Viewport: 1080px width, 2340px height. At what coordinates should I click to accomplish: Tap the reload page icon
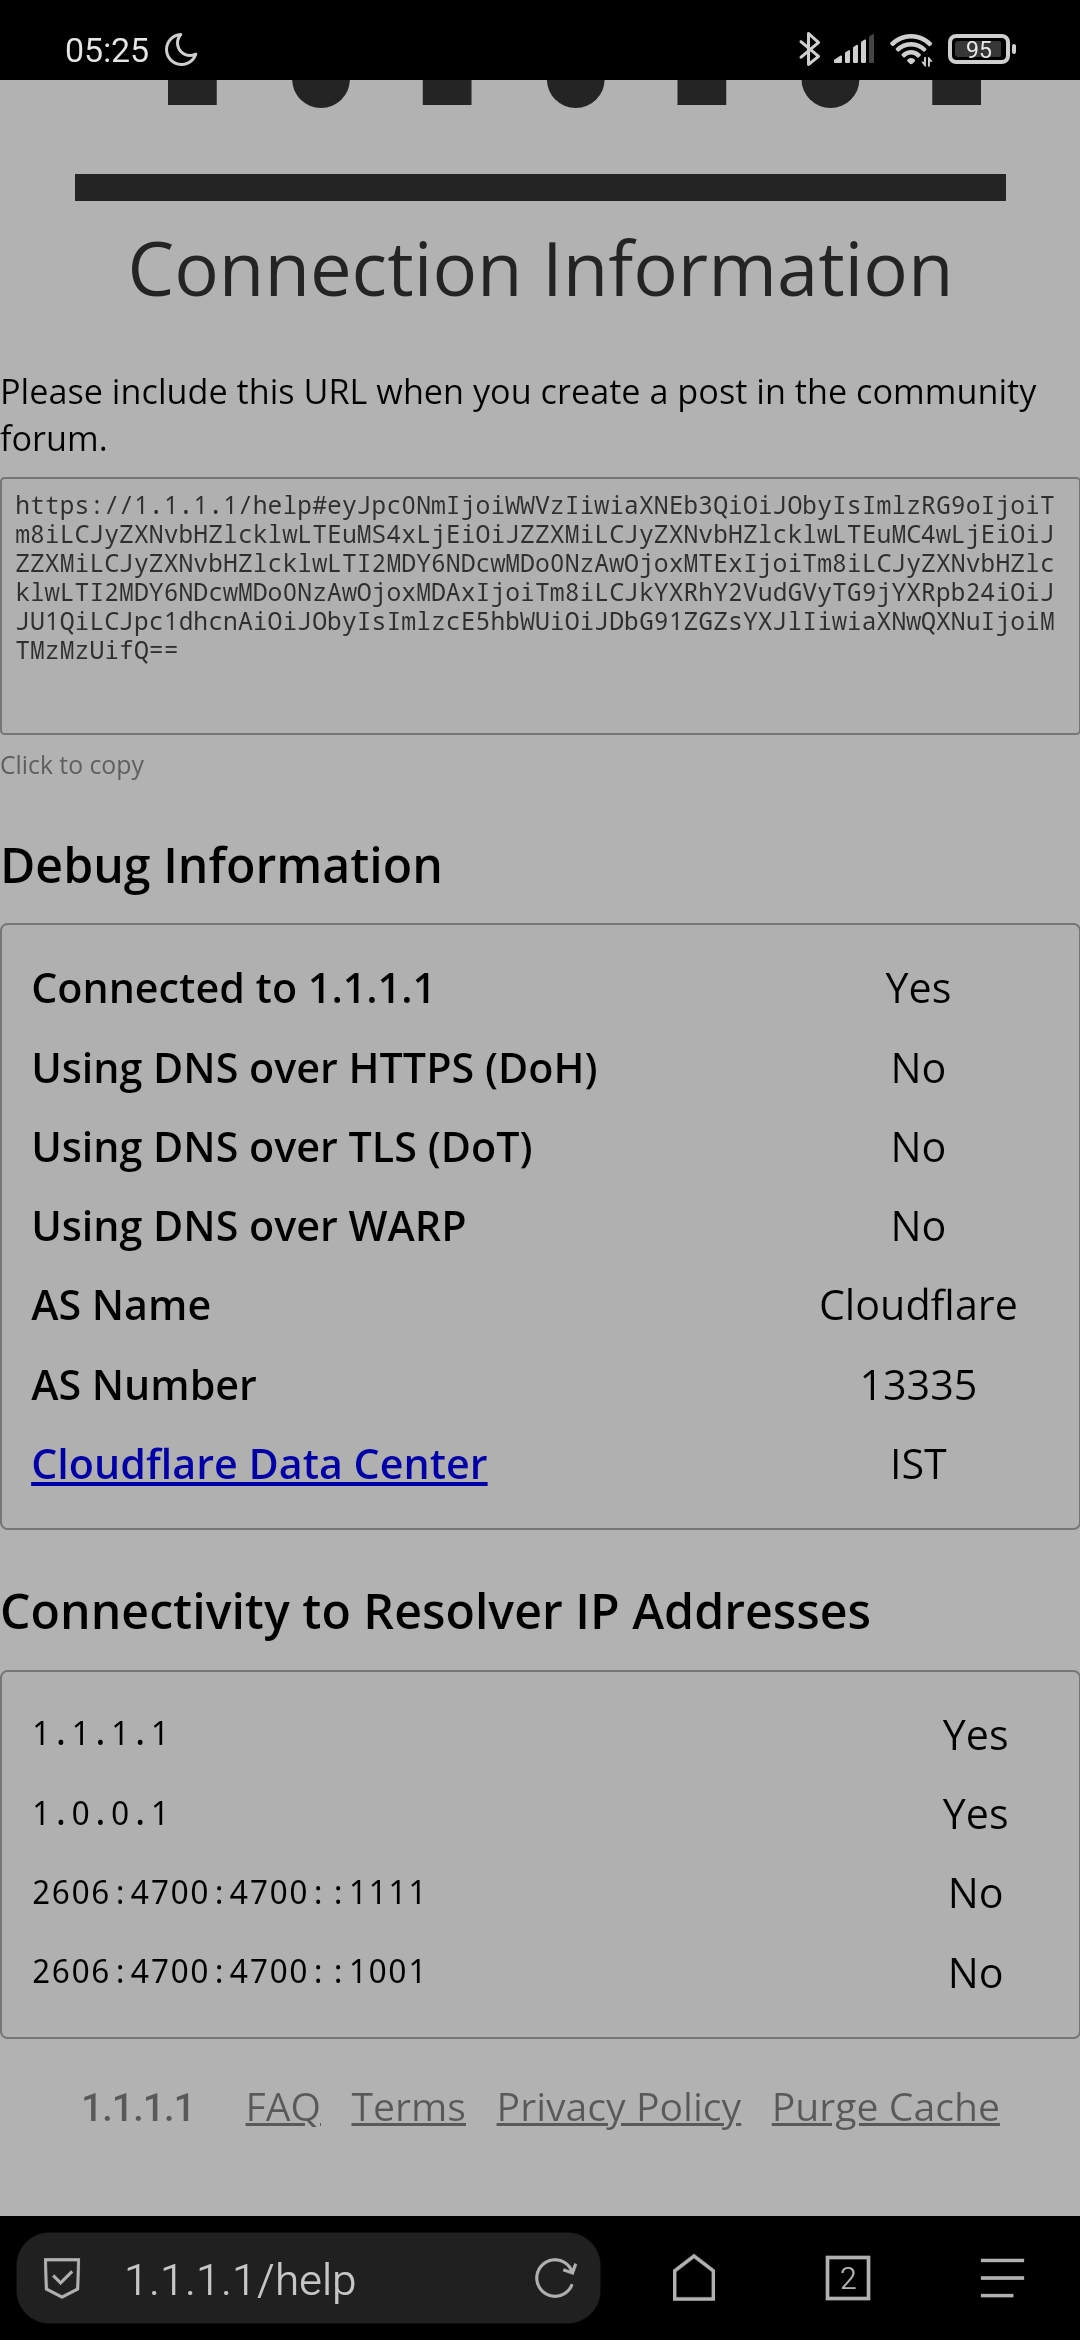click(x=555, y=2278)
